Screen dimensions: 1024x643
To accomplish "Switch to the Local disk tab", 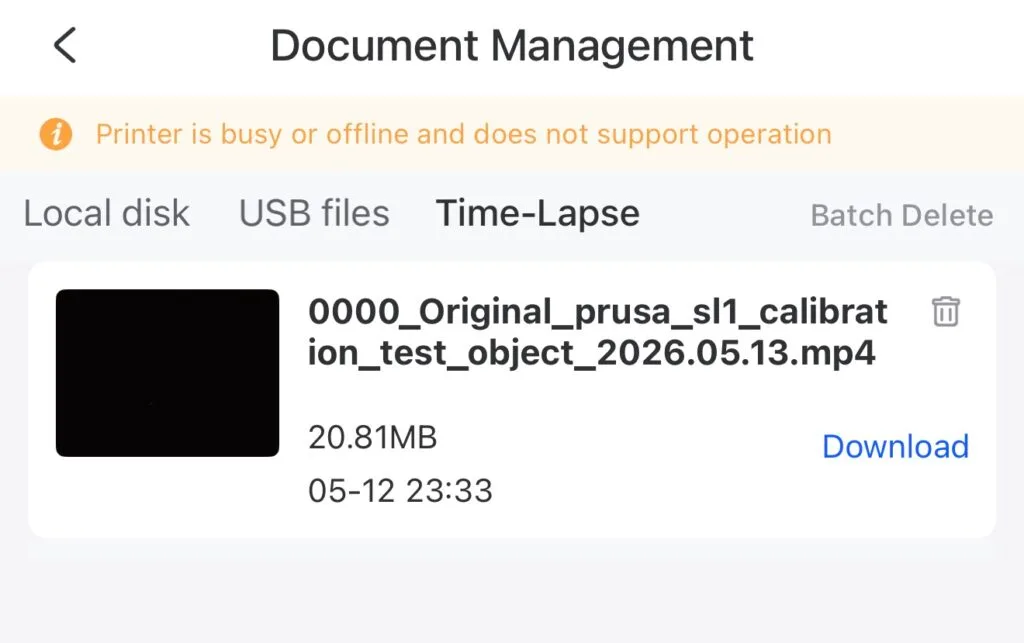I will click(106, 213).
